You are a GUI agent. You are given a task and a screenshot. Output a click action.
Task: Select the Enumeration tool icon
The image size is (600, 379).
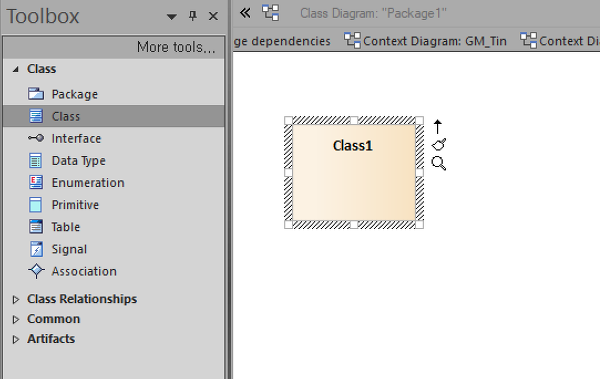point(36,182)
